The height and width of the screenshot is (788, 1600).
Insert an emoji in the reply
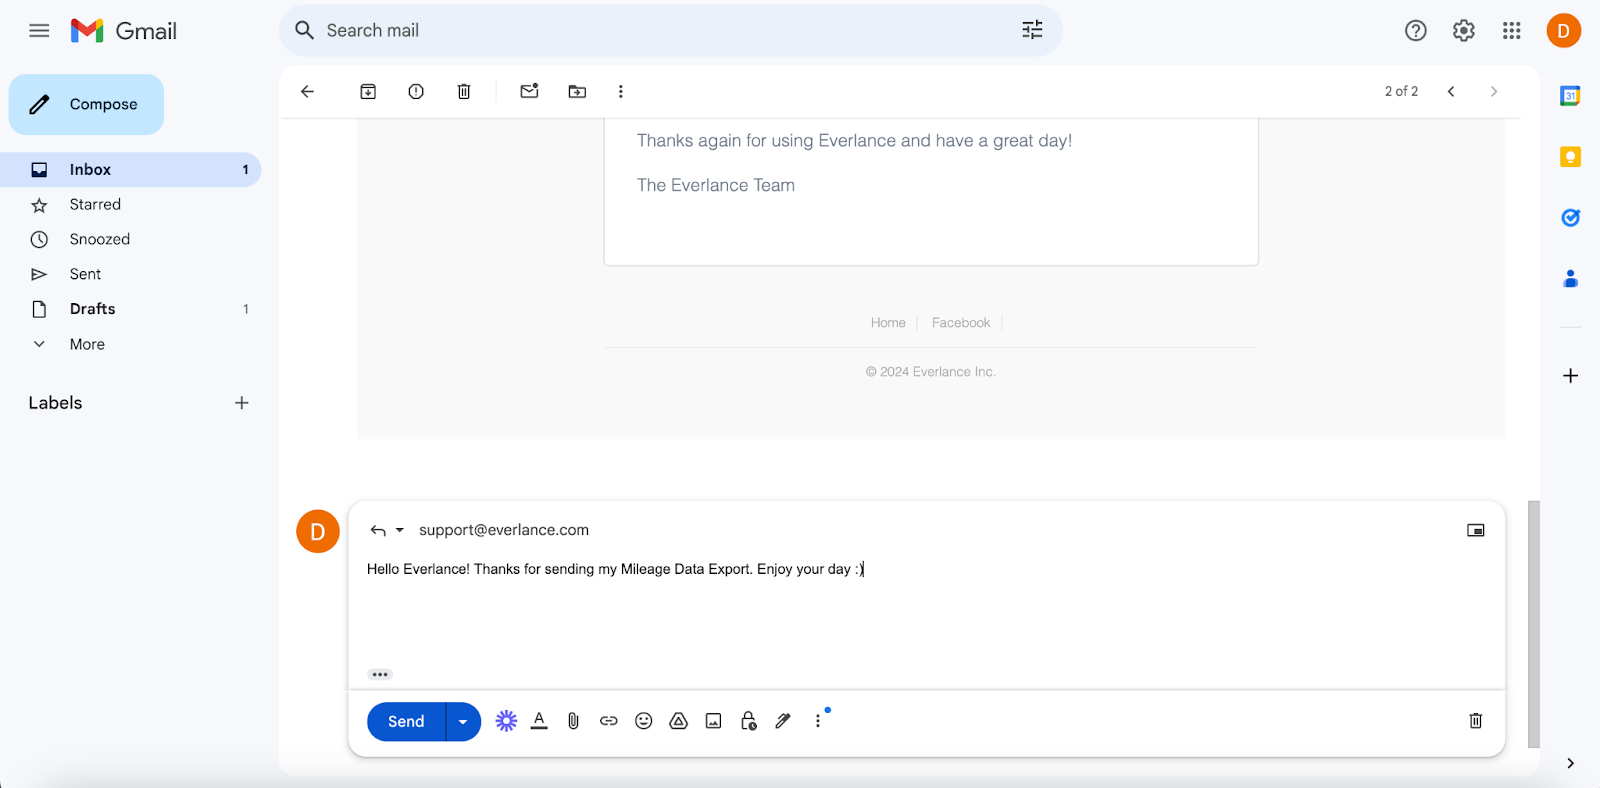(x=644, y=721)
